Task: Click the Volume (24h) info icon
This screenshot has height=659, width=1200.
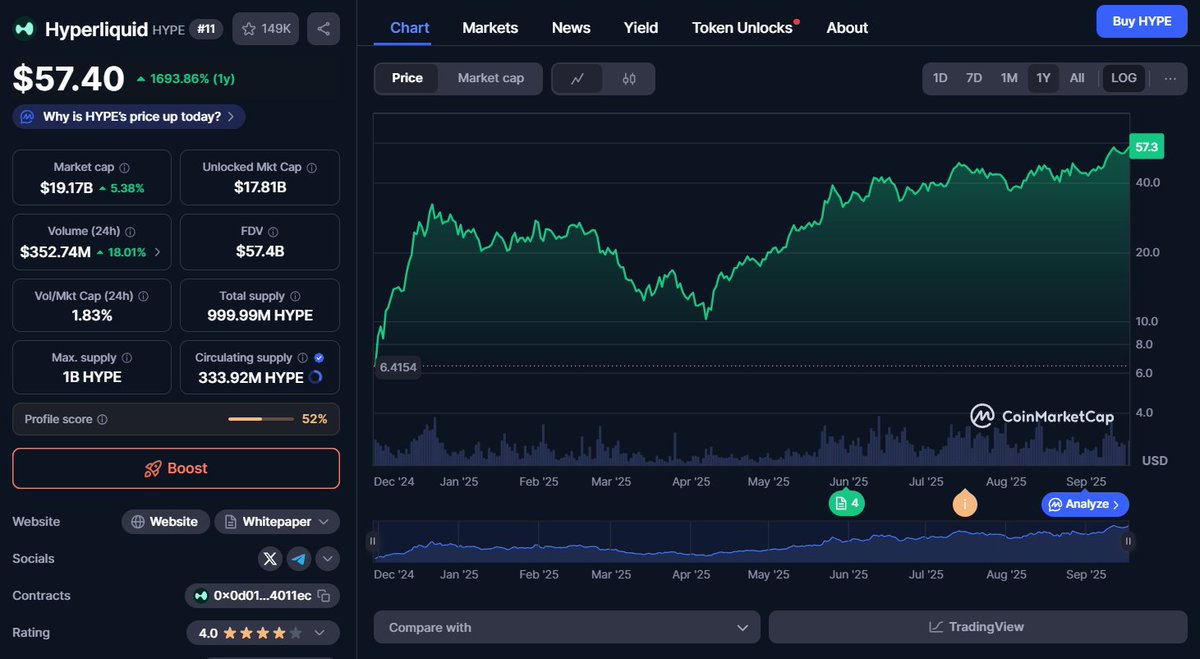Action: (x=131, y=232)
